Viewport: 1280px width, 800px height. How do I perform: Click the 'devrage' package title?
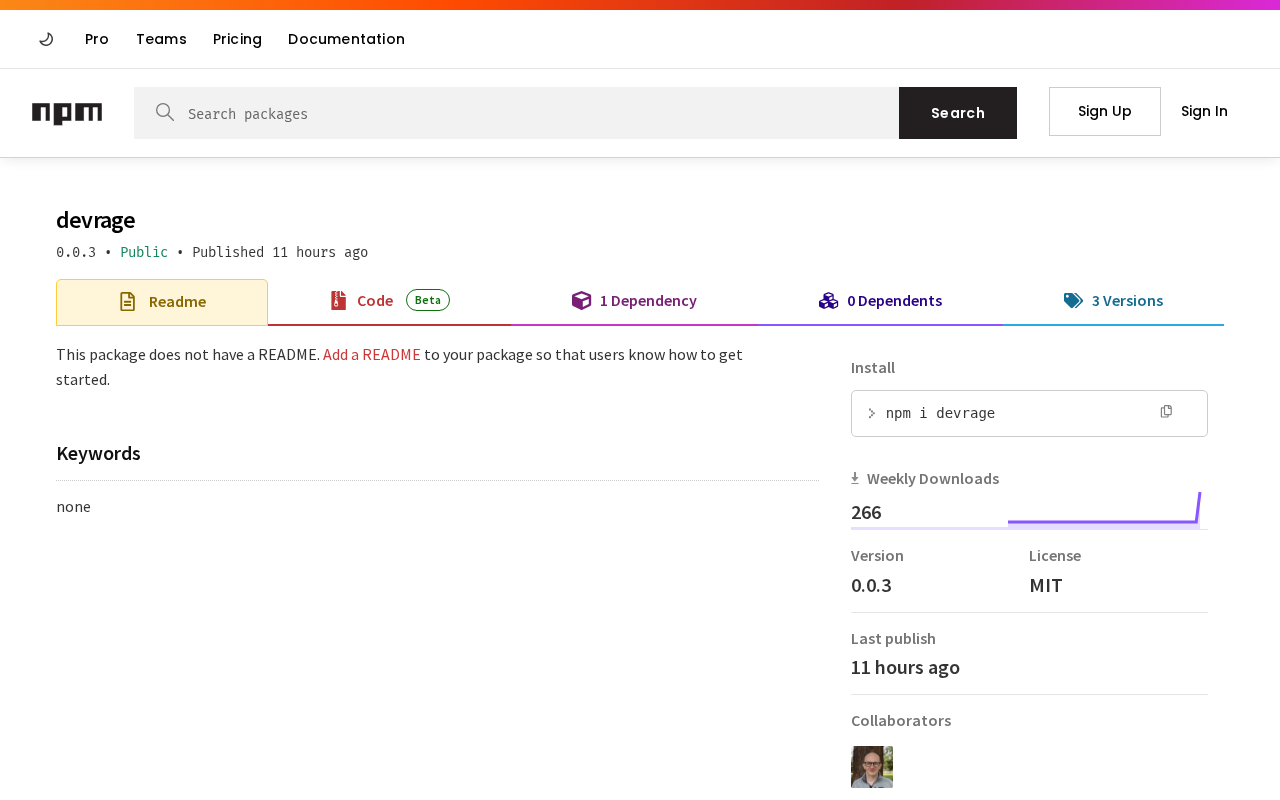tap(95, 220)
